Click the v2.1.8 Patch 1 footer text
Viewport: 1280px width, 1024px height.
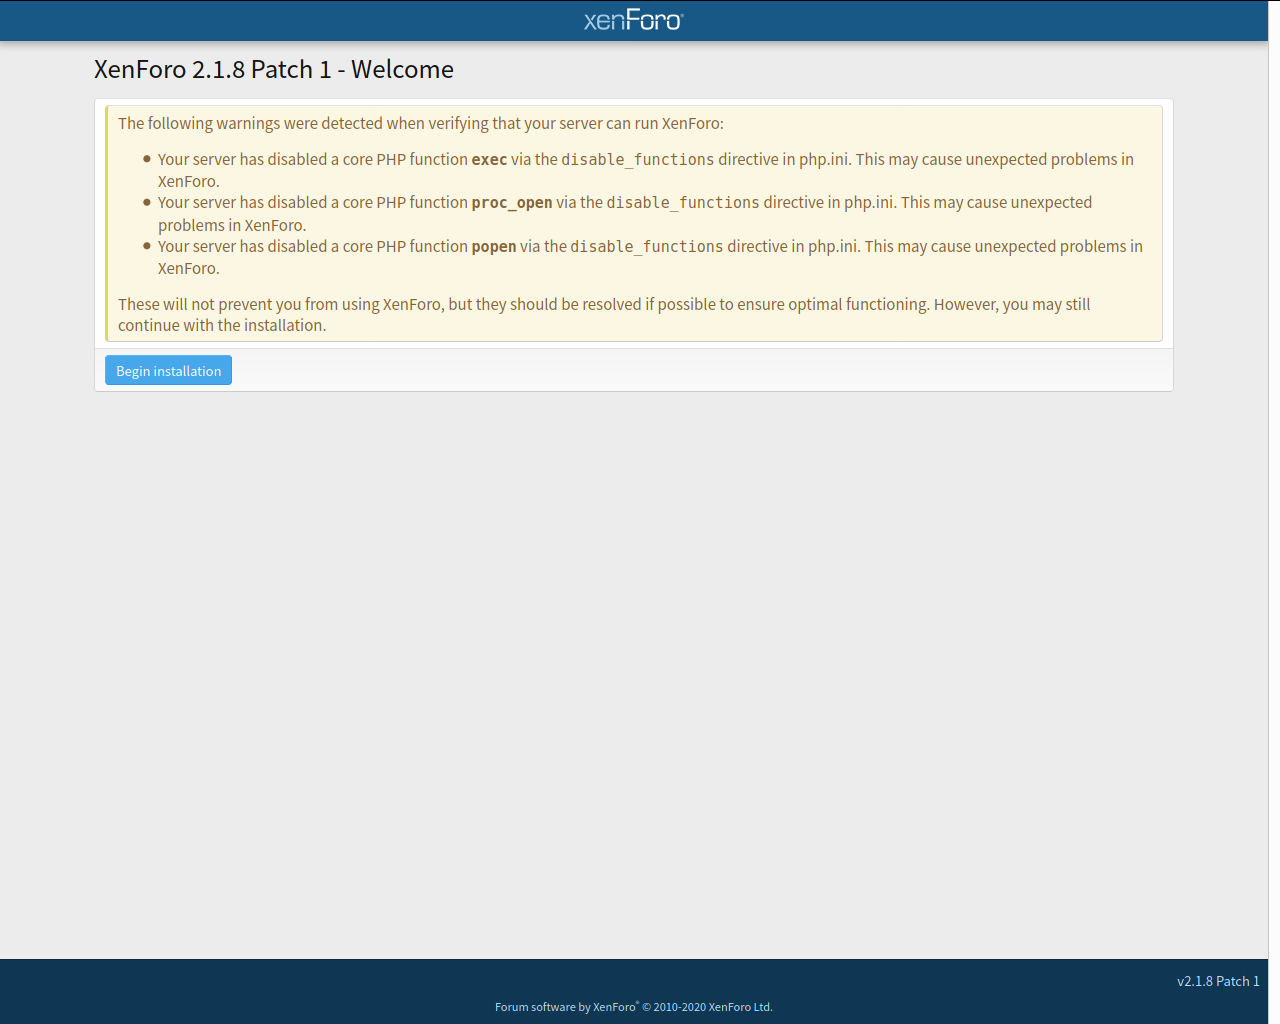[x=1218, y=981]
